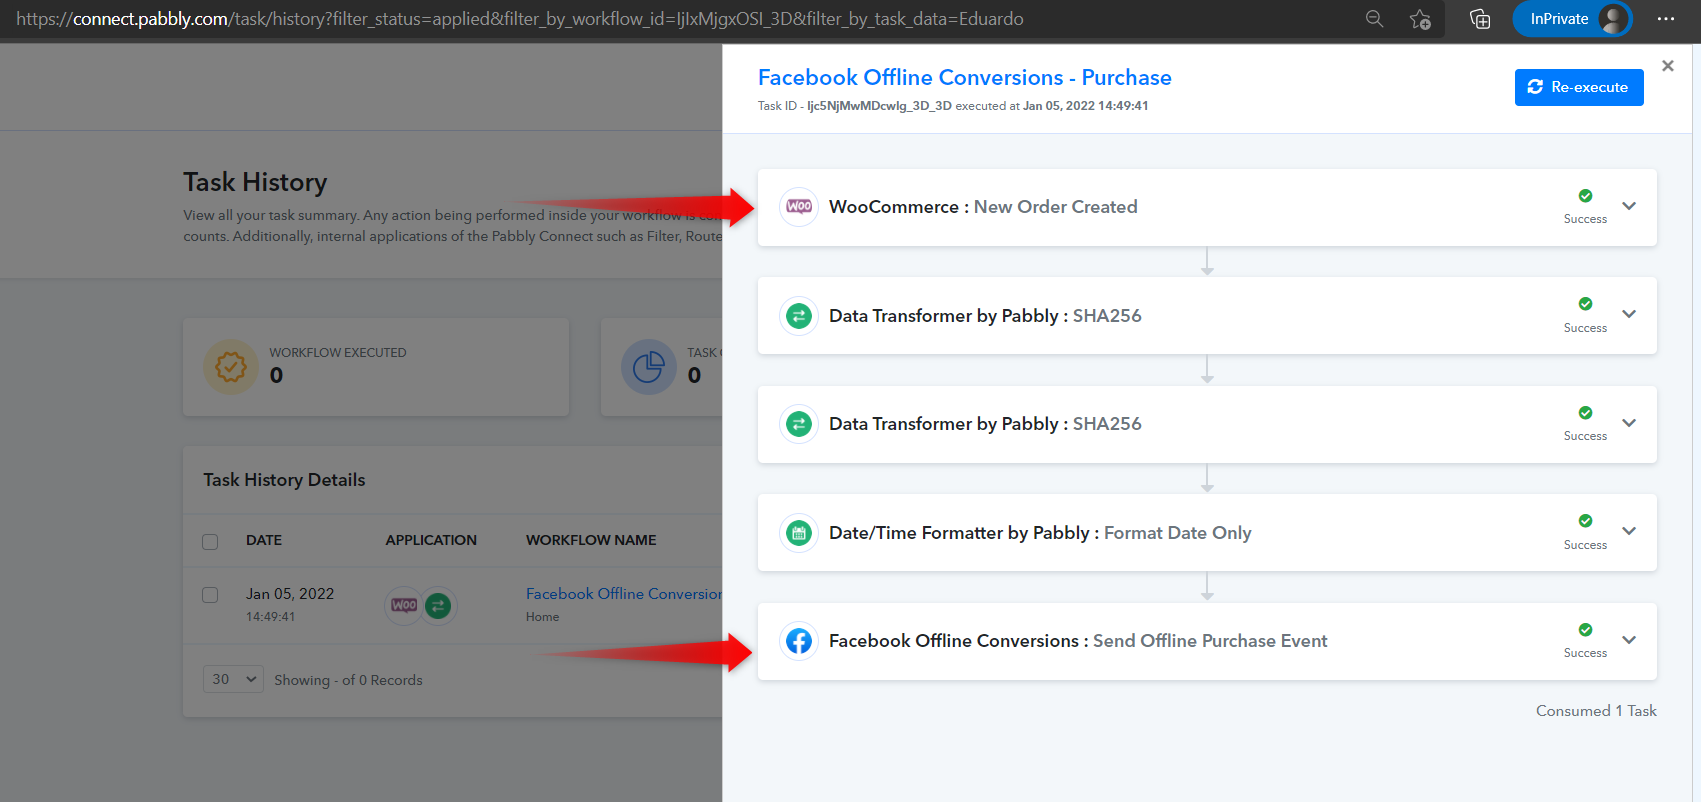Screen dimensions: 1701x802
Task: Click the Facebook Offline Conversions - Purchase title
Action: point(964,77)
